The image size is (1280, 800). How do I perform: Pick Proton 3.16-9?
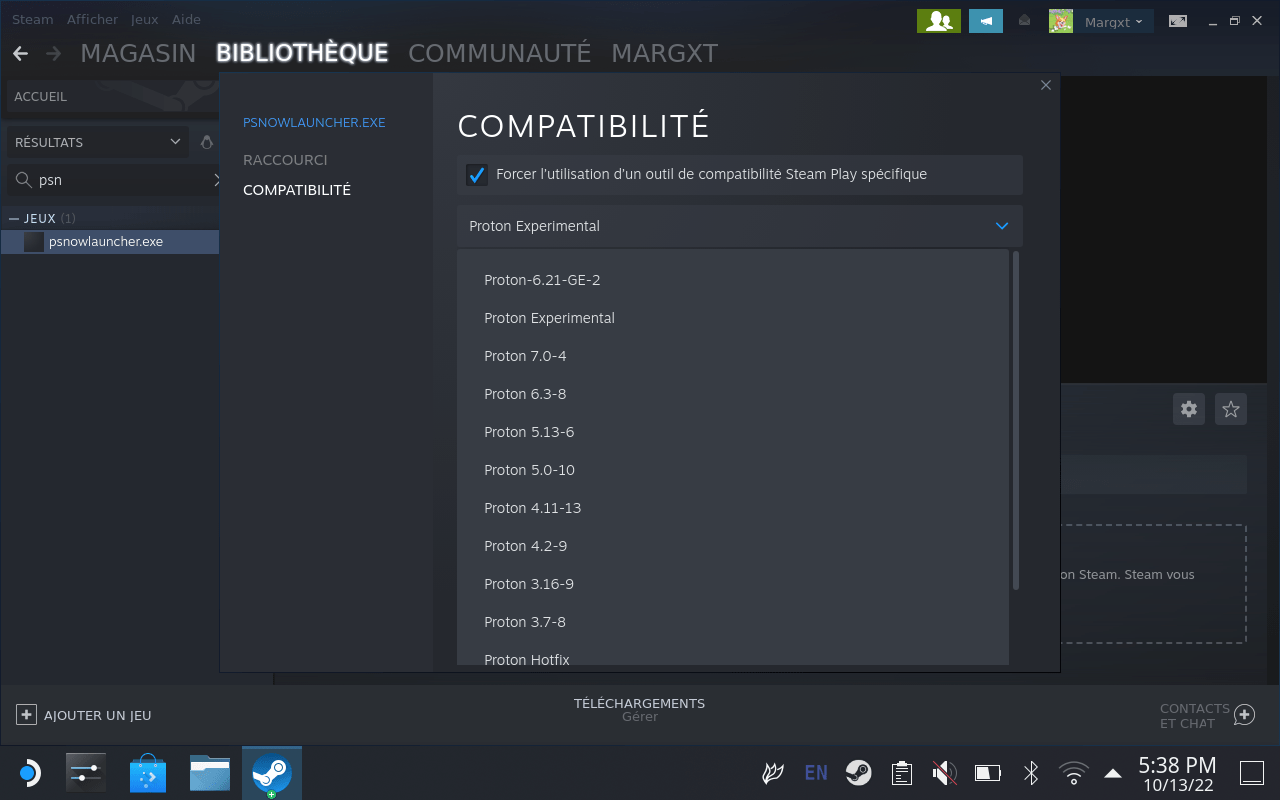click(733, 584)
